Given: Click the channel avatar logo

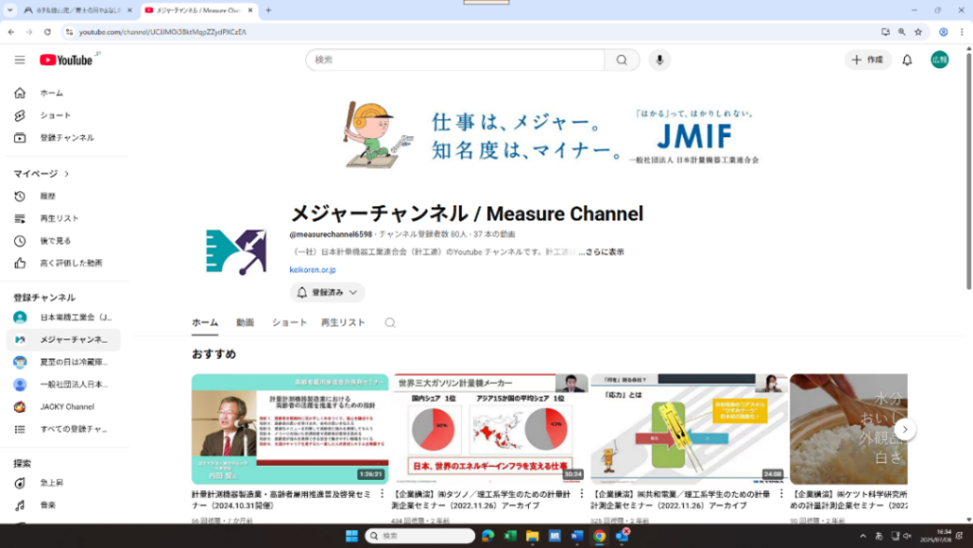Looking at the screenshot, I should pos(236,252).
